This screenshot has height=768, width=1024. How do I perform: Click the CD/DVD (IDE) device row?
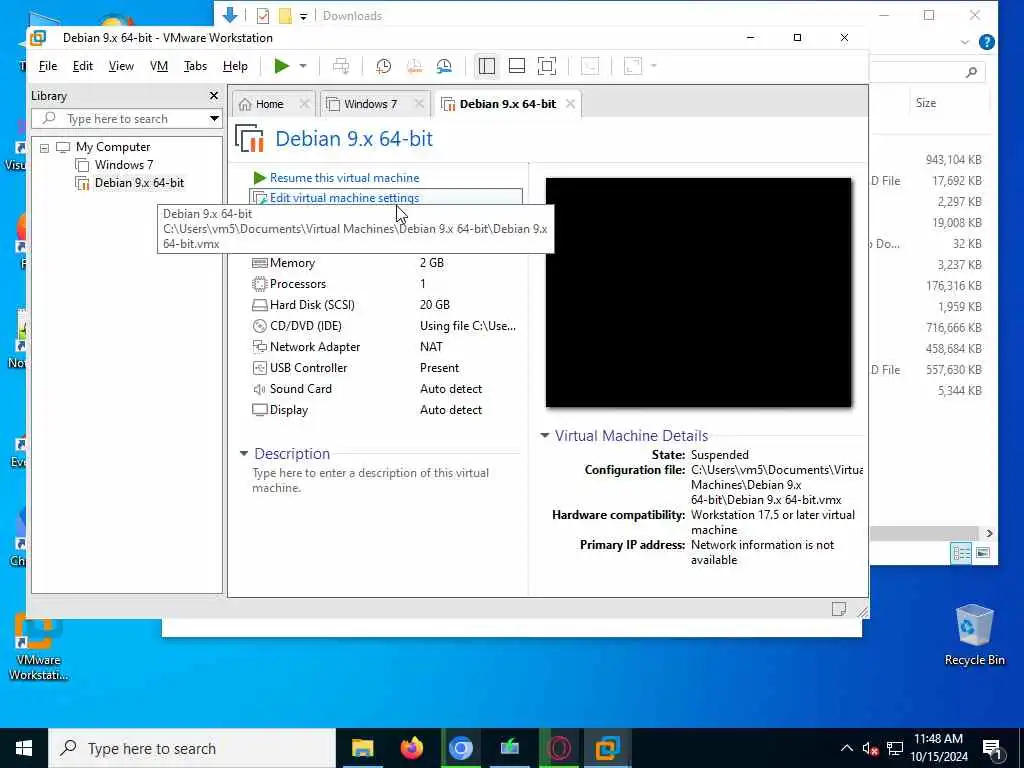(x=385, y=326)
